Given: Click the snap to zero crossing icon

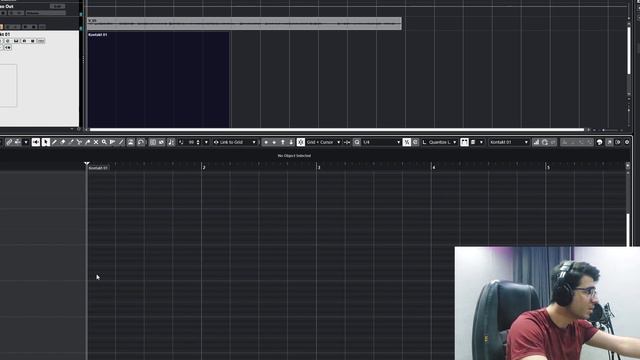Looking at the screenshot, I should click(x=347, y=142).
